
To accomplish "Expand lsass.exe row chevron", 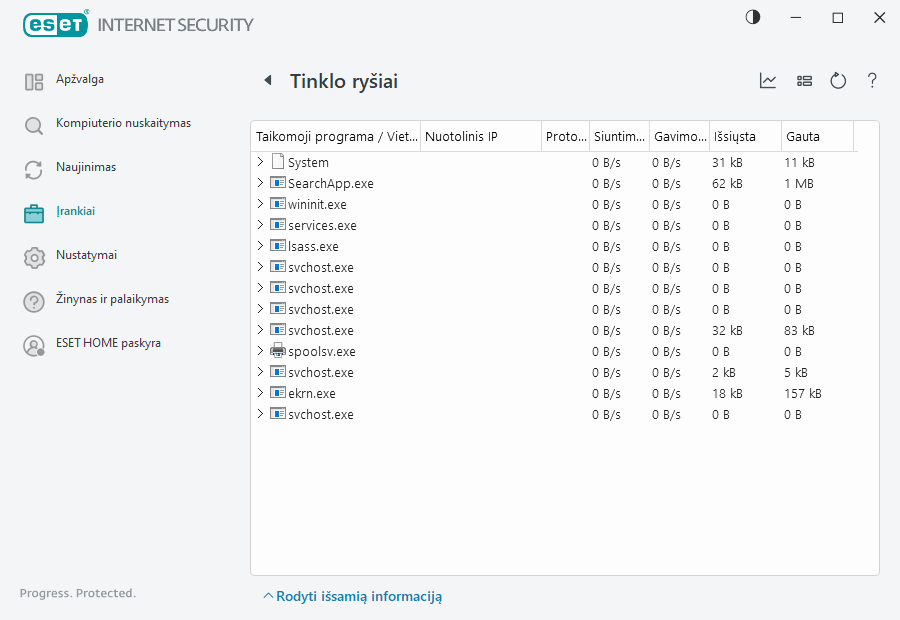I will [x=261, y=246].
